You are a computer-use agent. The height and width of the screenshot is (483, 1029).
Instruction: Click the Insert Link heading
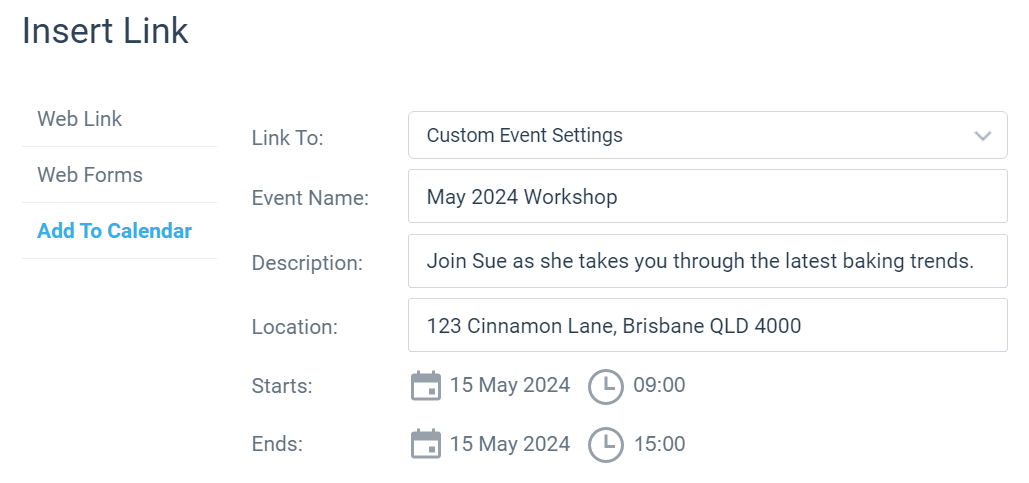tap(105, 31)
